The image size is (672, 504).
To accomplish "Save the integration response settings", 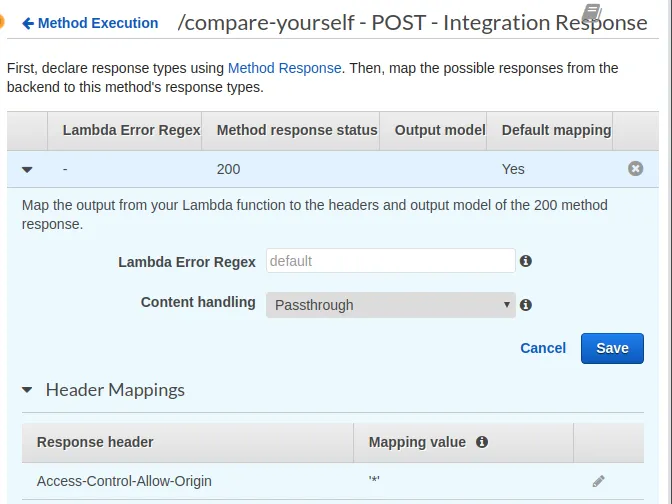I will click(612, 348).
